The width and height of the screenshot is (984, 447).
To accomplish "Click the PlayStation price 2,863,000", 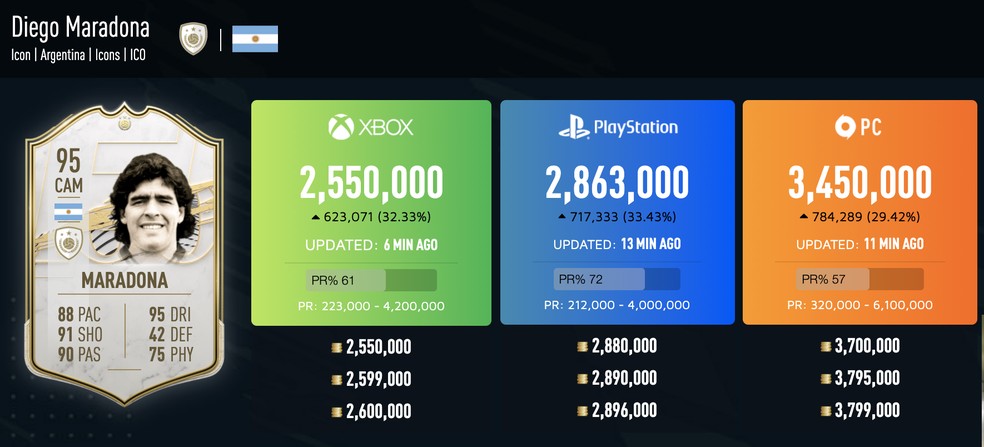I will [616, 183].
